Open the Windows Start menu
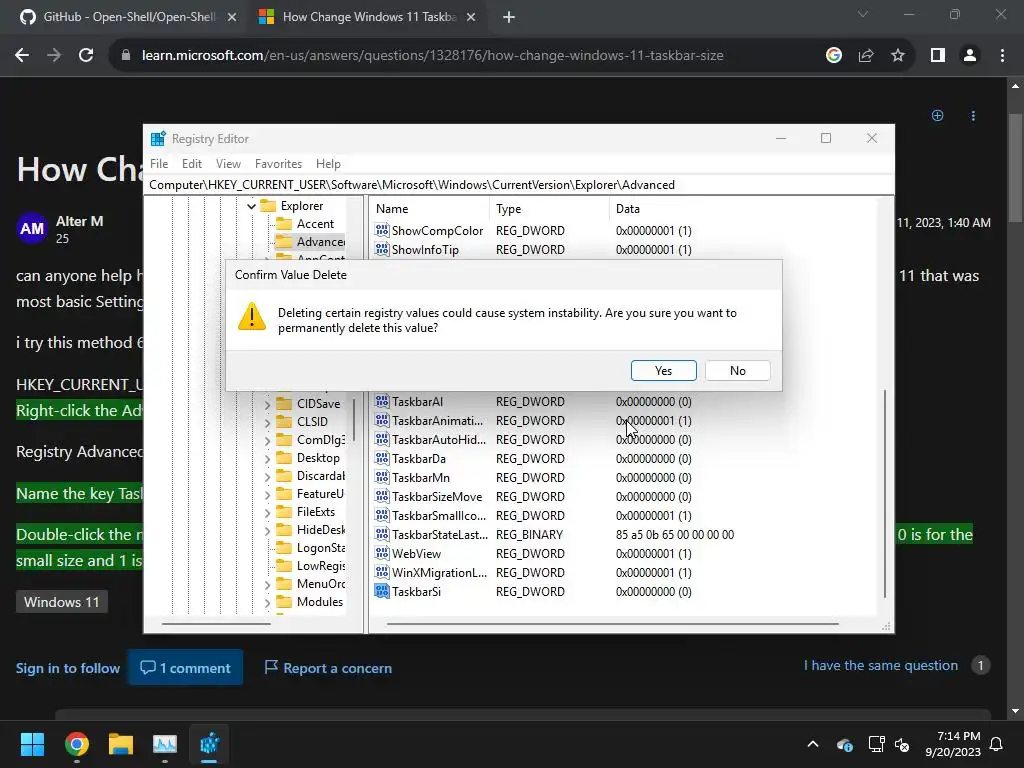This screenshot has height=768, width=1024. click(x=32, y=744)
